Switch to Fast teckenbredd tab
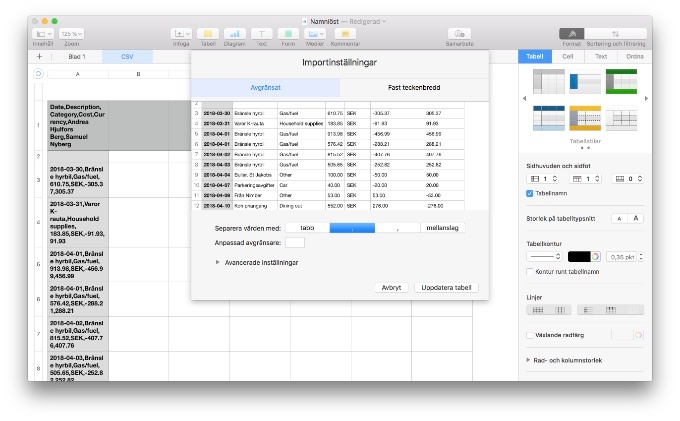This screenshot has height=421, width=680. point(414,88)
